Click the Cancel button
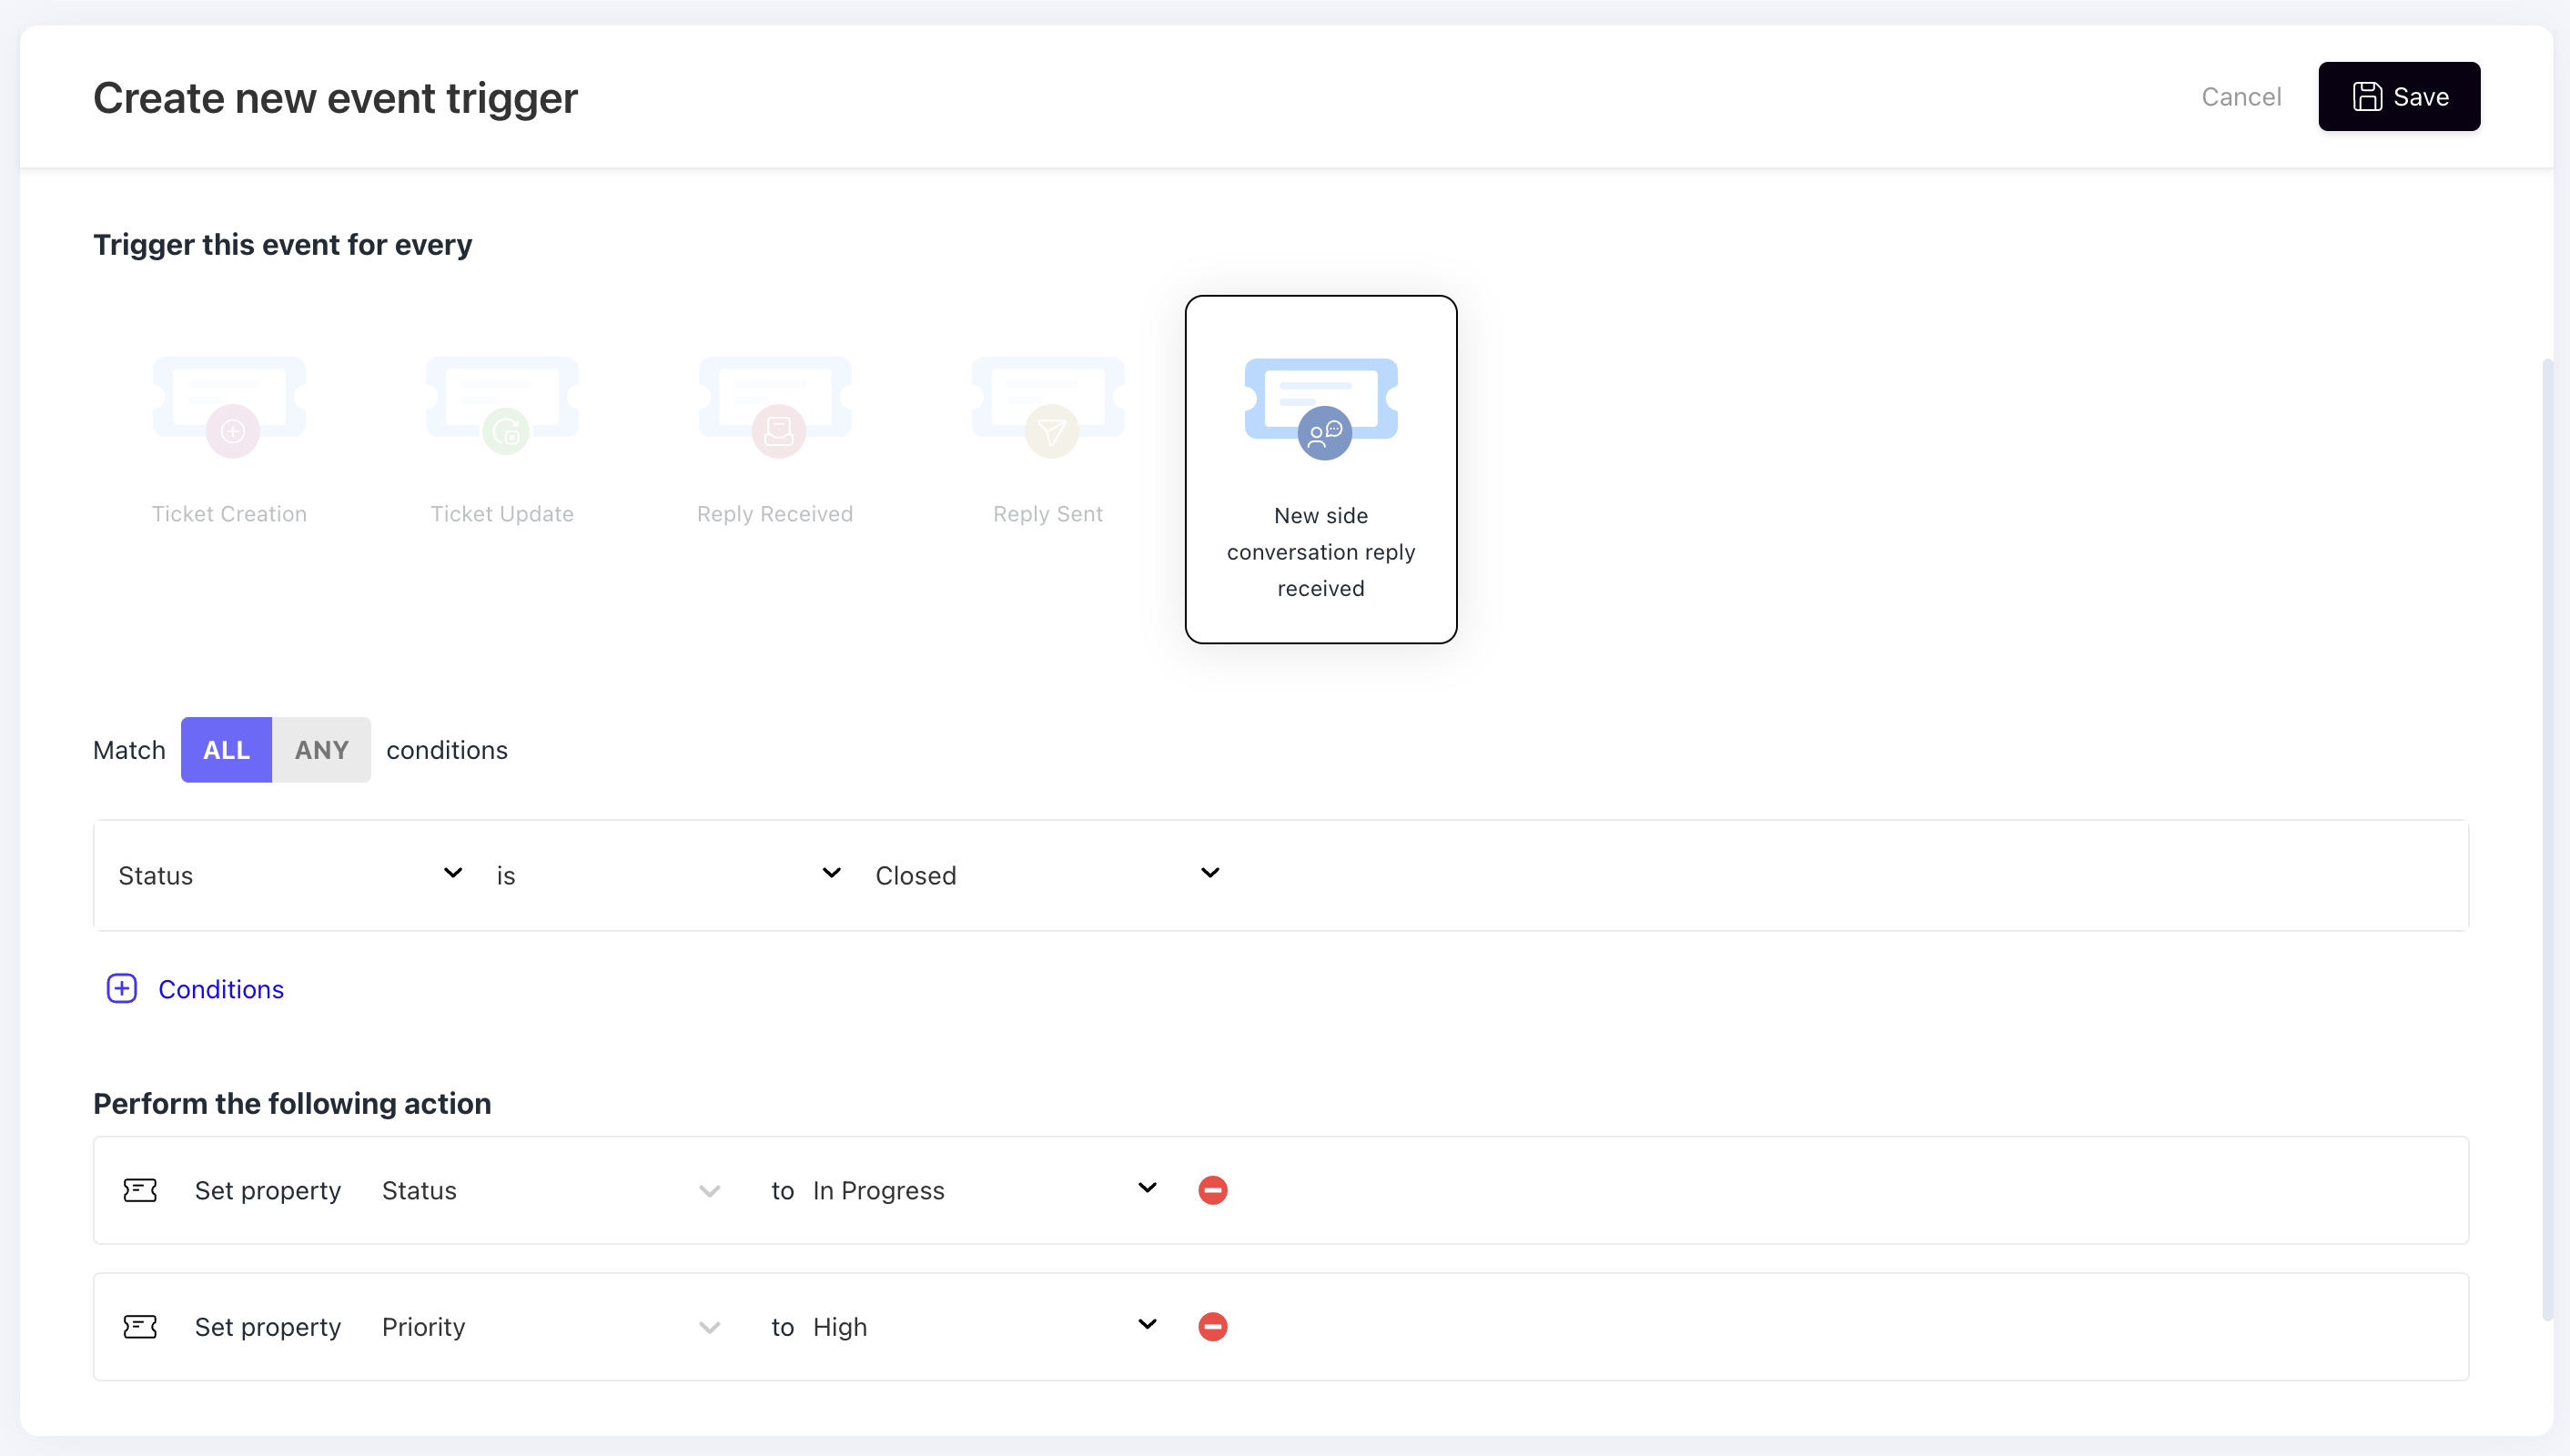This screenshot has width=2570, height=1456. click(2240, 96)
